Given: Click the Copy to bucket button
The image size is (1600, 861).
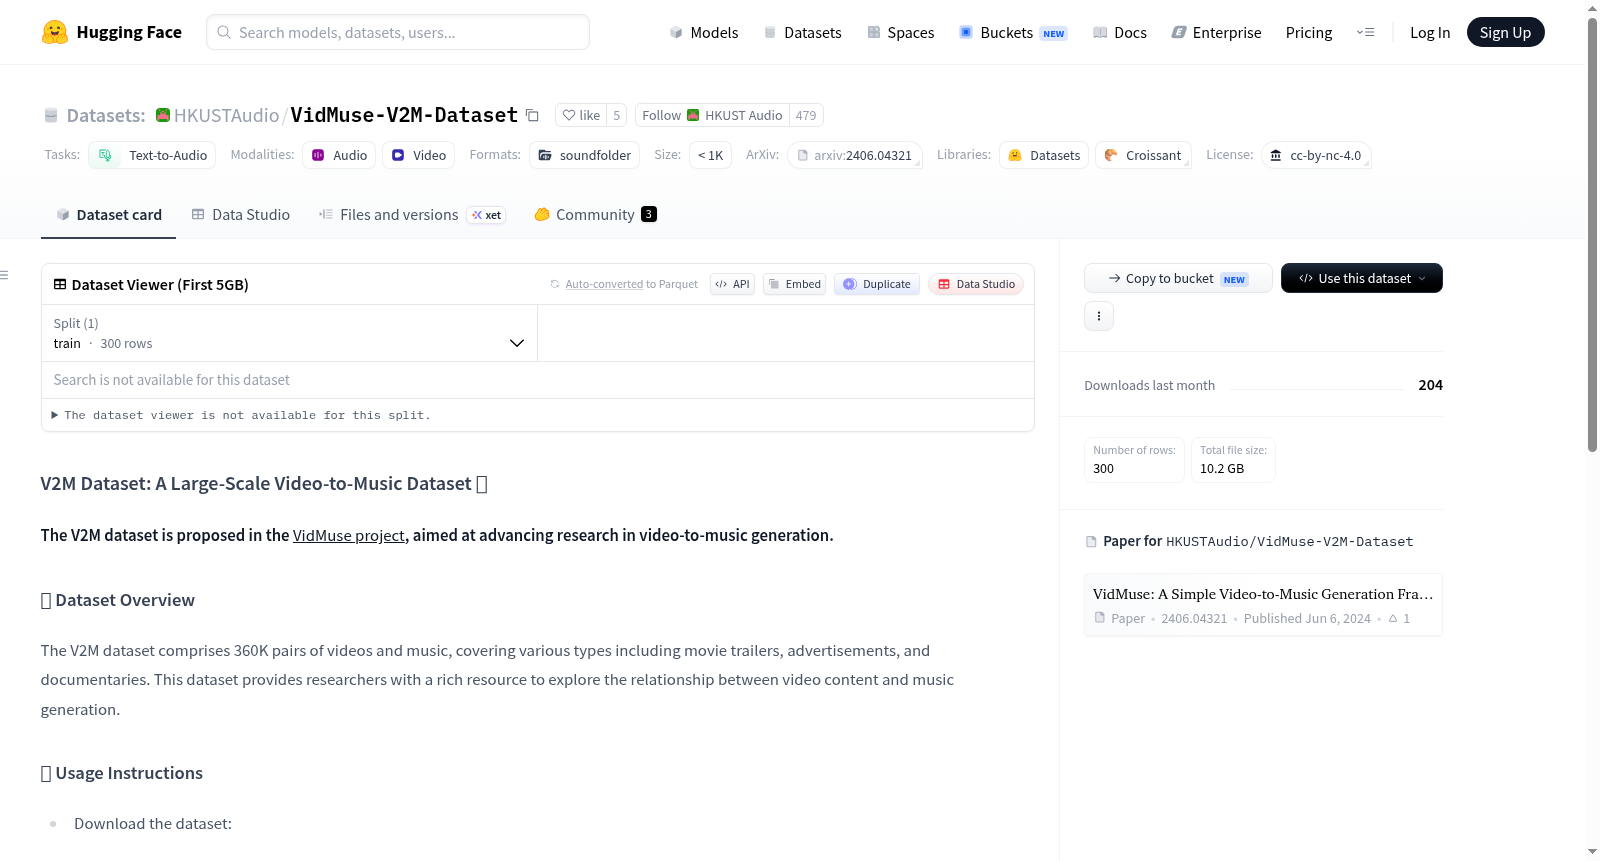Looking at the screenshot, I should pyautogui.click(x=1178, y=278).
